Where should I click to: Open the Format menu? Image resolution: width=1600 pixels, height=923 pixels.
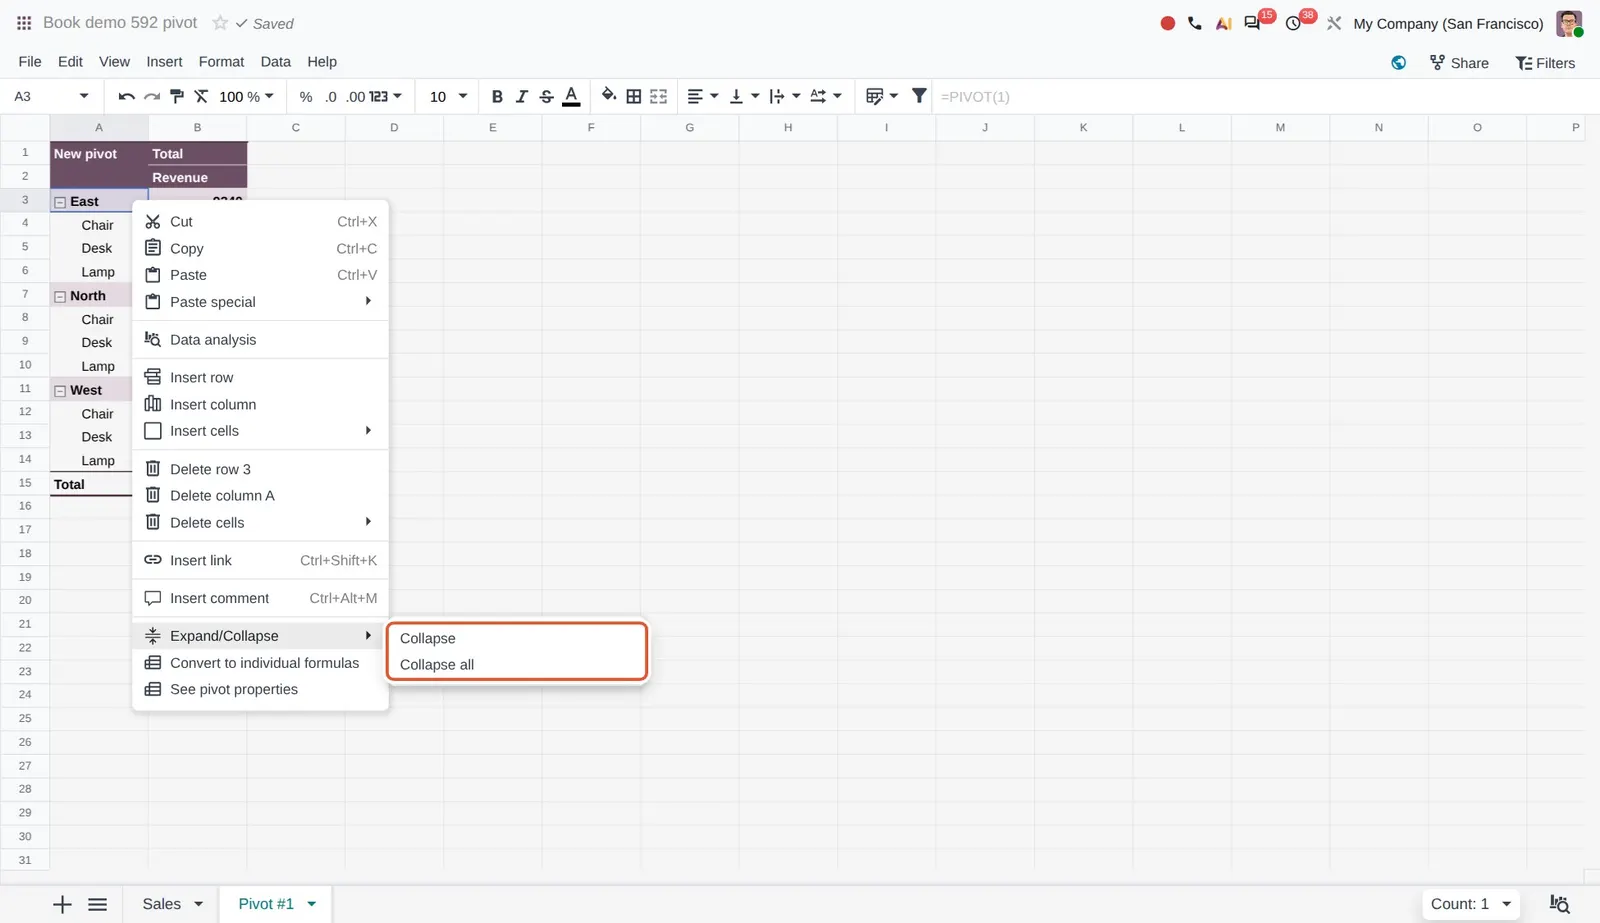coord(221,62)
